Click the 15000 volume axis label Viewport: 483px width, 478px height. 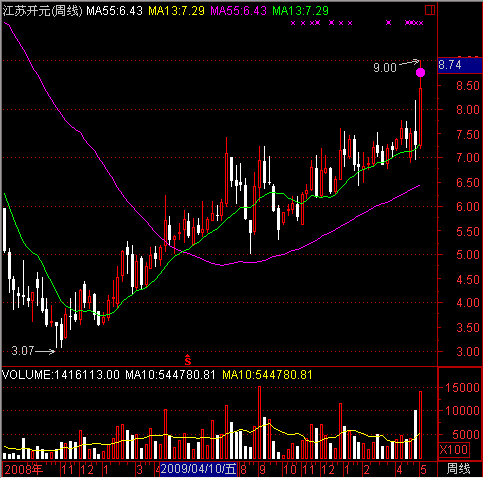pyautogui.click(x=462, y=387)
